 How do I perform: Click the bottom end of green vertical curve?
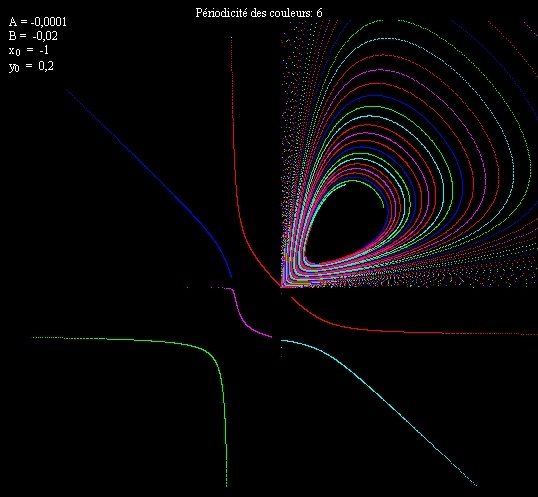point(226,484)
